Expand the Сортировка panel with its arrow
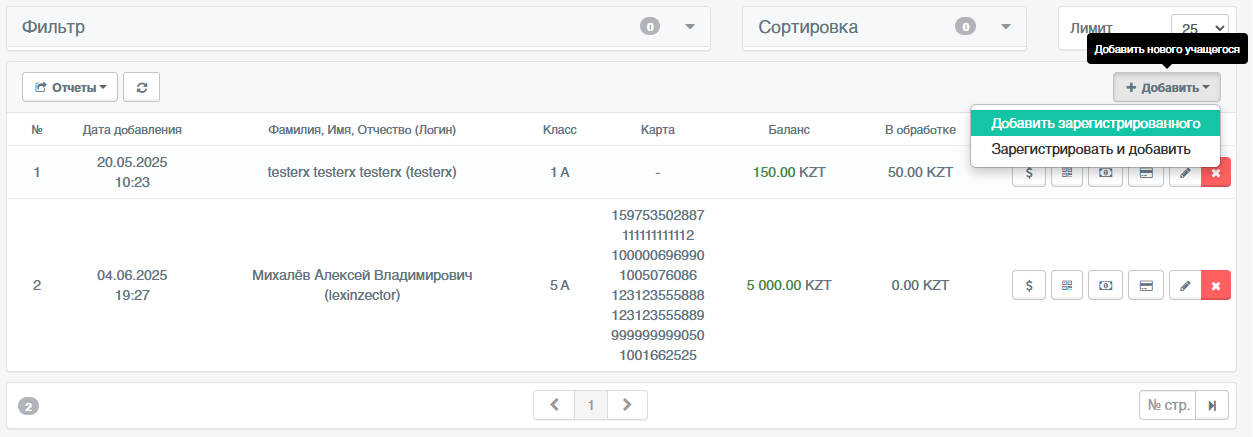The image size is (1253, 437). (1005, 27)
